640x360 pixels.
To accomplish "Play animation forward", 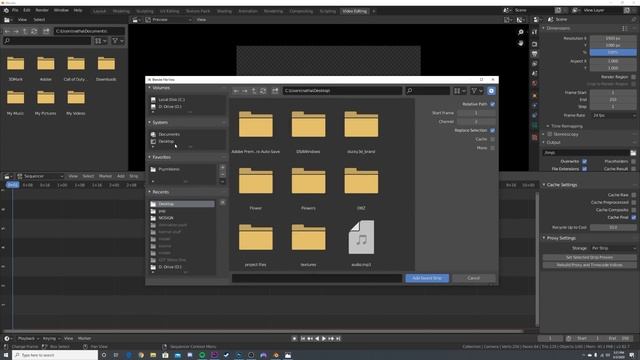I will pos(324,338).
